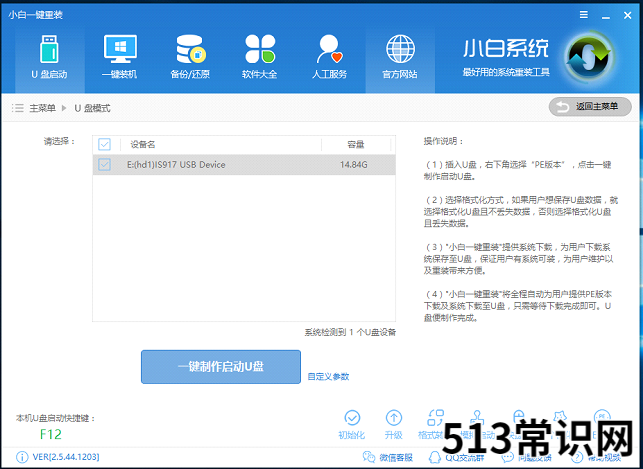The image size is (643, 469).
Task: Click the U盘模式 breadcrumb item
Action: pyautogui.click(x=92, y=108)
